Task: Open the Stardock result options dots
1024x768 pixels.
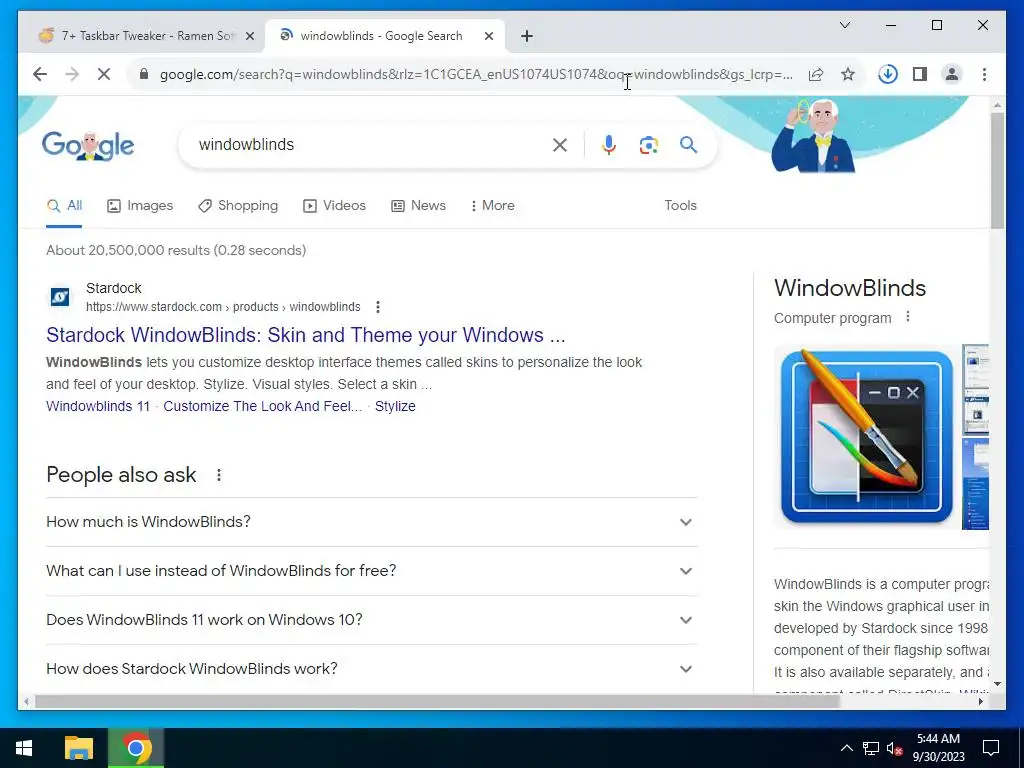Action: pyautogui.click(x=377, y=307)
